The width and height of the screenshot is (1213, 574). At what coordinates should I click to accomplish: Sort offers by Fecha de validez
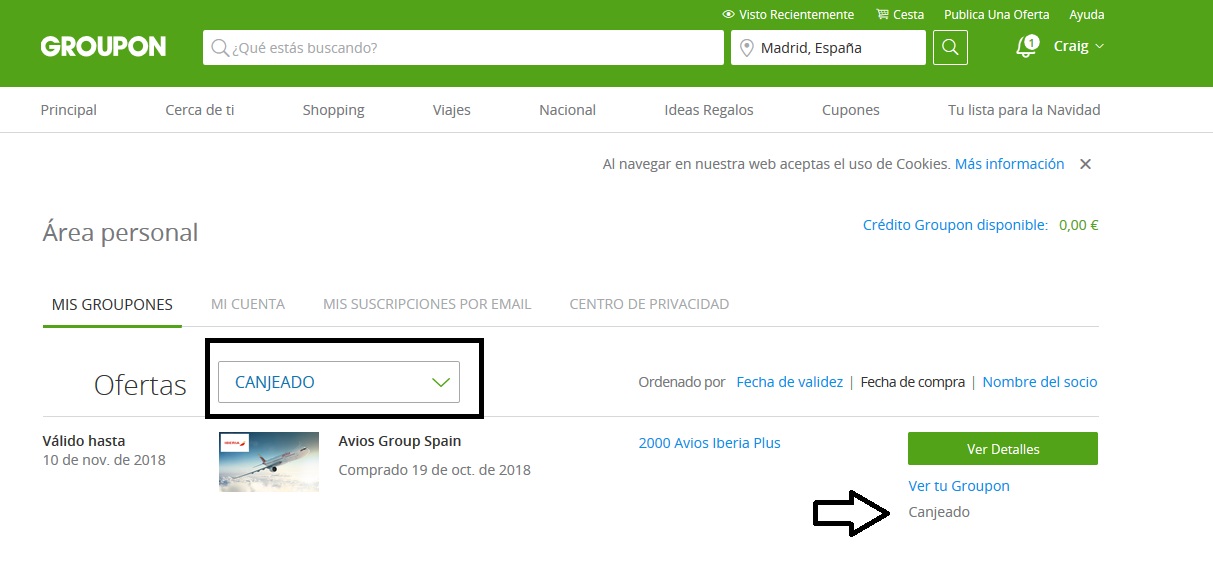point(789,382)
